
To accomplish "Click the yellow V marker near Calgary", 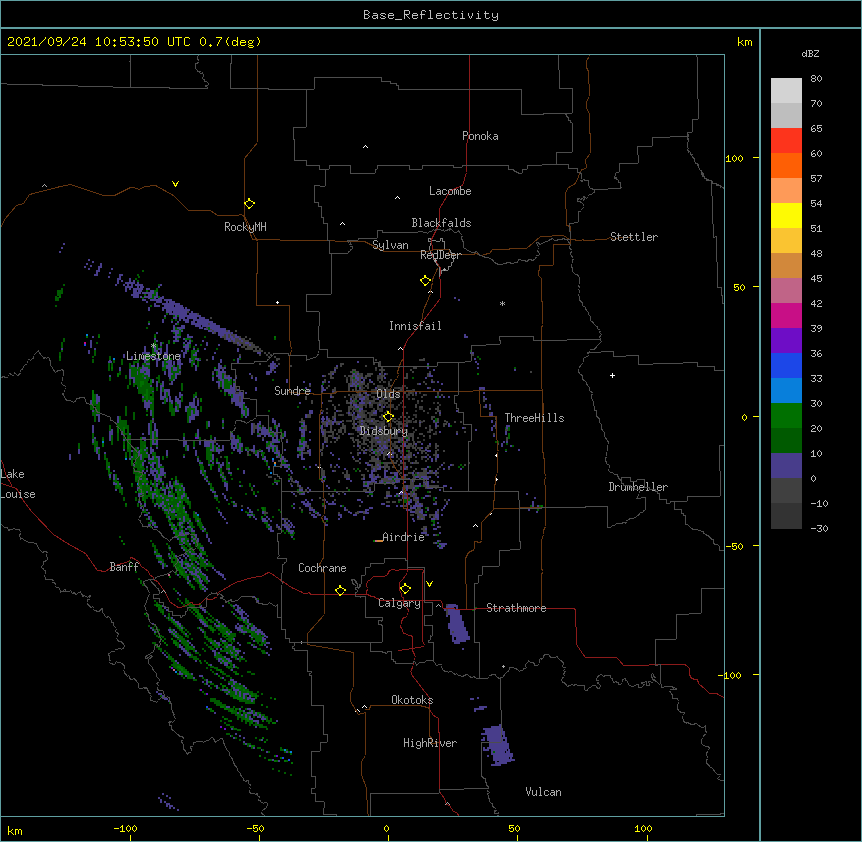I will tap(429, 584).
